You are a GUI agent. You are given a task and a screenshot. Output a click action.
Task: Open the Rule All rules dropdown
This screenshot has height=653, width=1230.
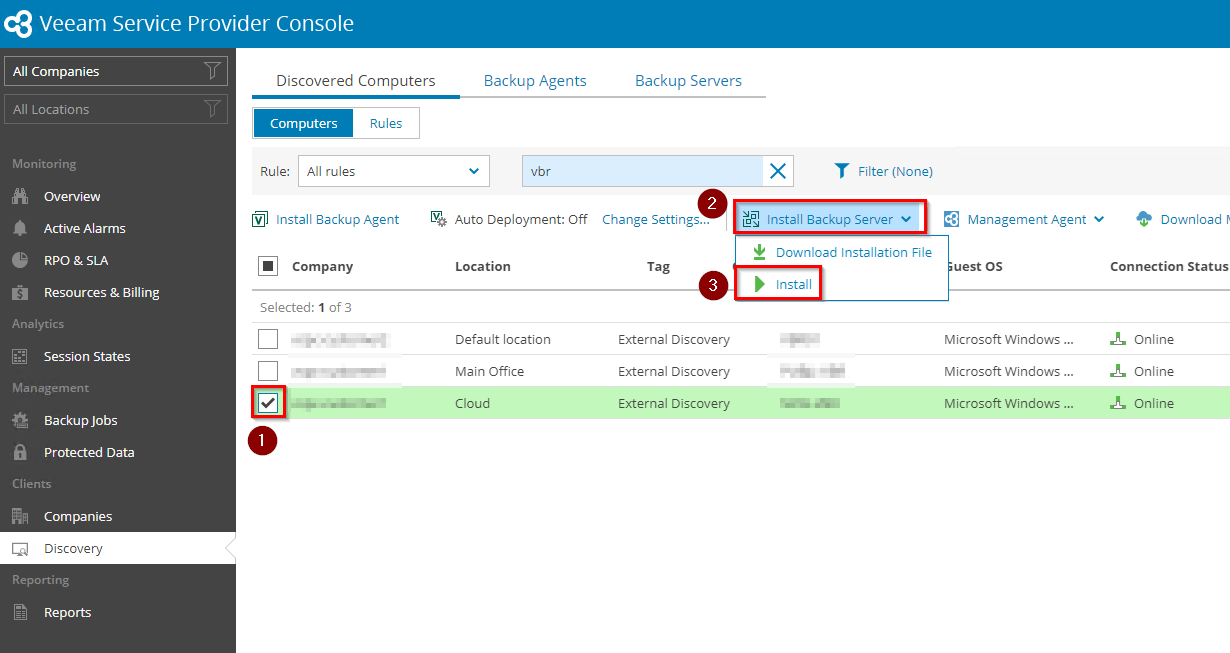(394, 171)
